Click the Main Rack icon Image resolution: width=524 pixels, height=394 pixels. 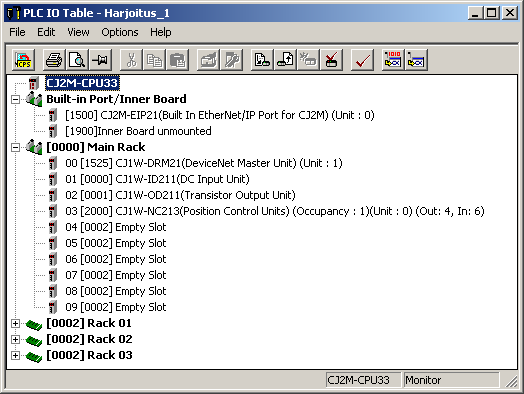(x=34, y=147)
